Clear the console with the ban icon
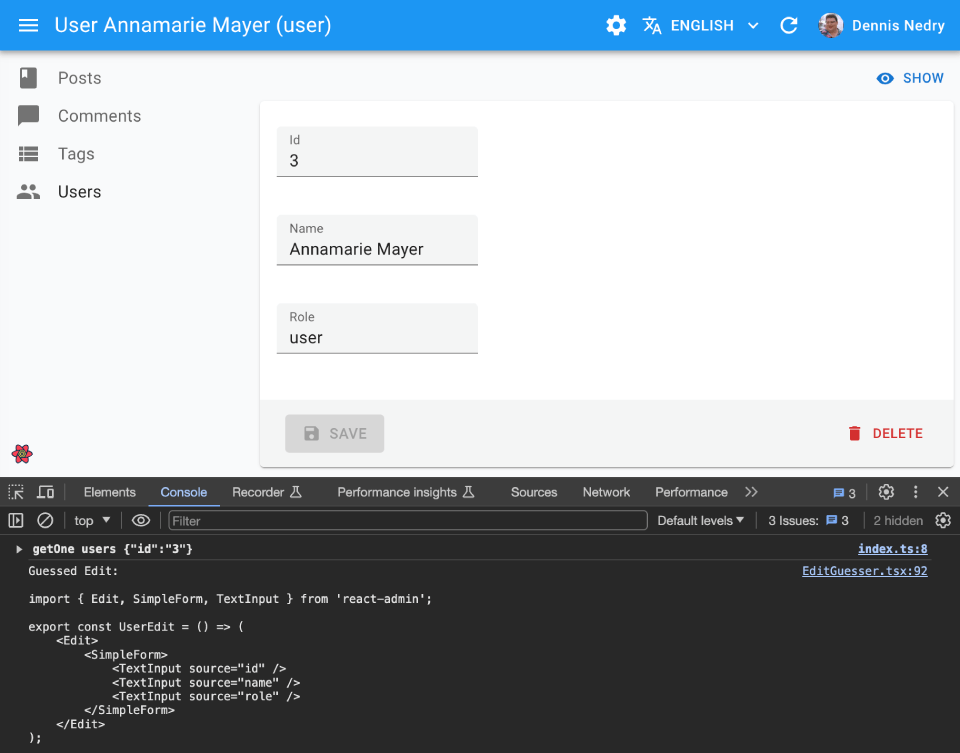 [45, 520]
